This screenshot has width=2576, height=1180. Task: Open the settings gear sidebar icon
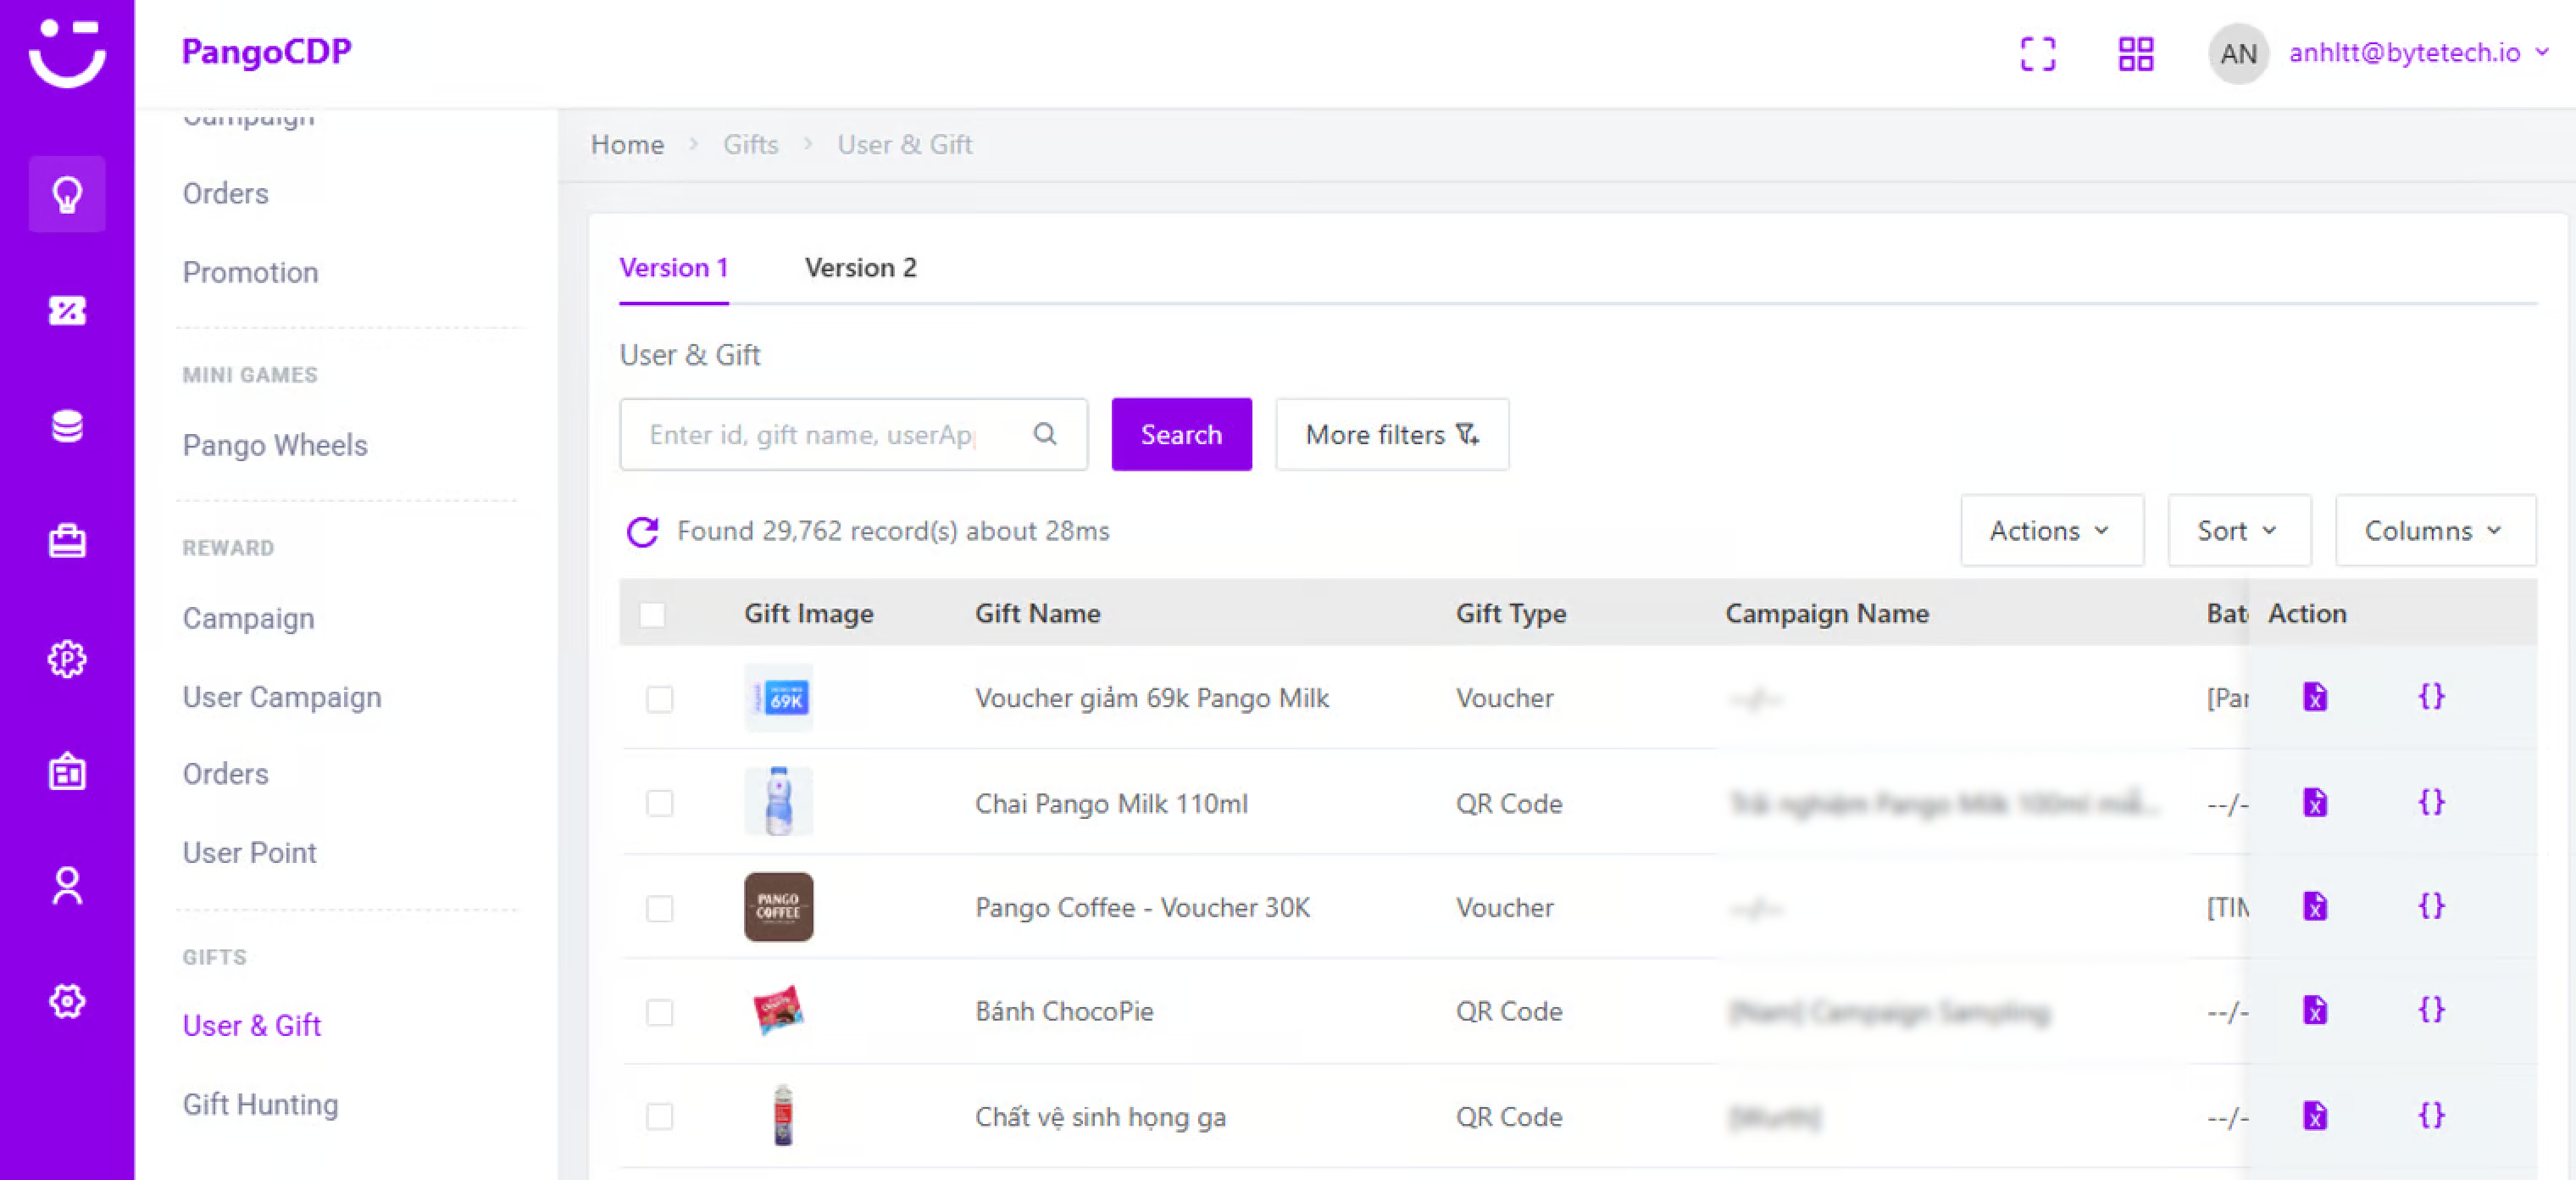coord(67,1001)
